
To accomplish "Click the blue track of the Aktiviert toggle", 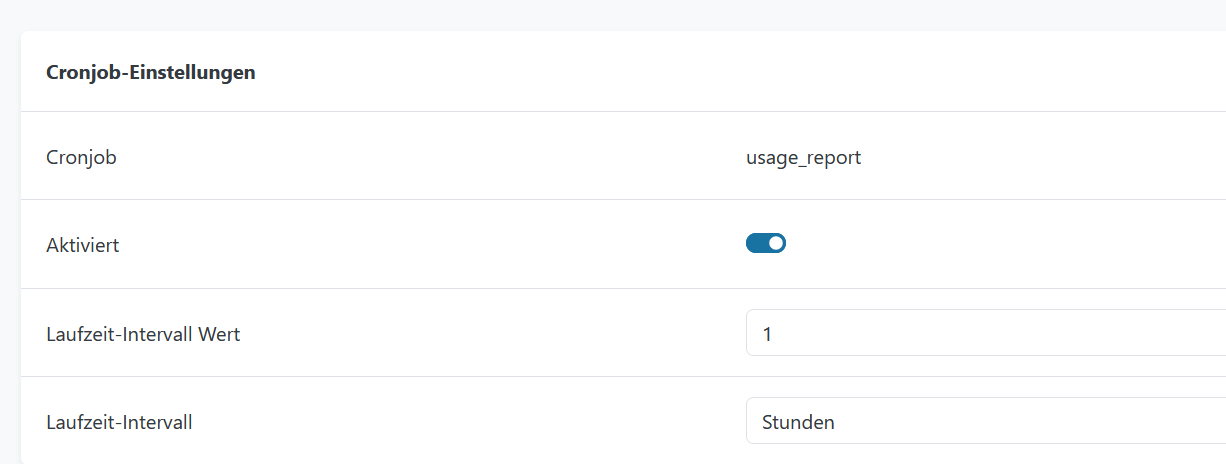I will coord(756,243).
